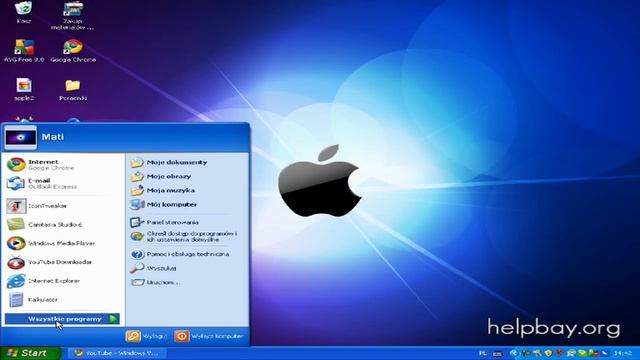Open the Zakup materiałów desktop shortcut

pyautogui.click(x=73, y=16)
